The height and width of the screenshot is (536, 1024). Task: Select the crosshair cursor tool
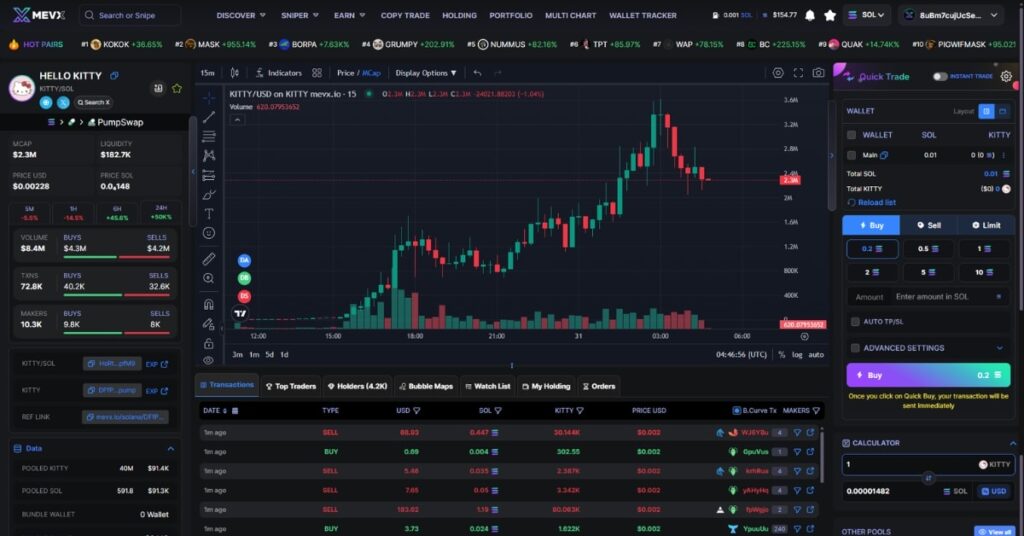208,98
